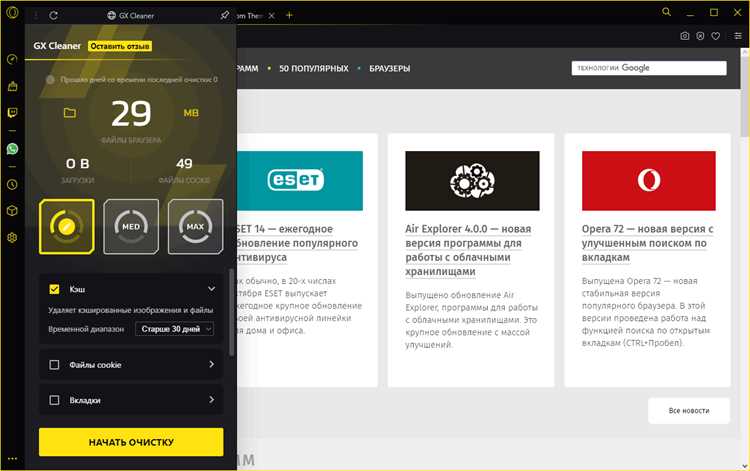Open Twitch from the sidebar
750x471 pixels.
click(x=12, y=113)
